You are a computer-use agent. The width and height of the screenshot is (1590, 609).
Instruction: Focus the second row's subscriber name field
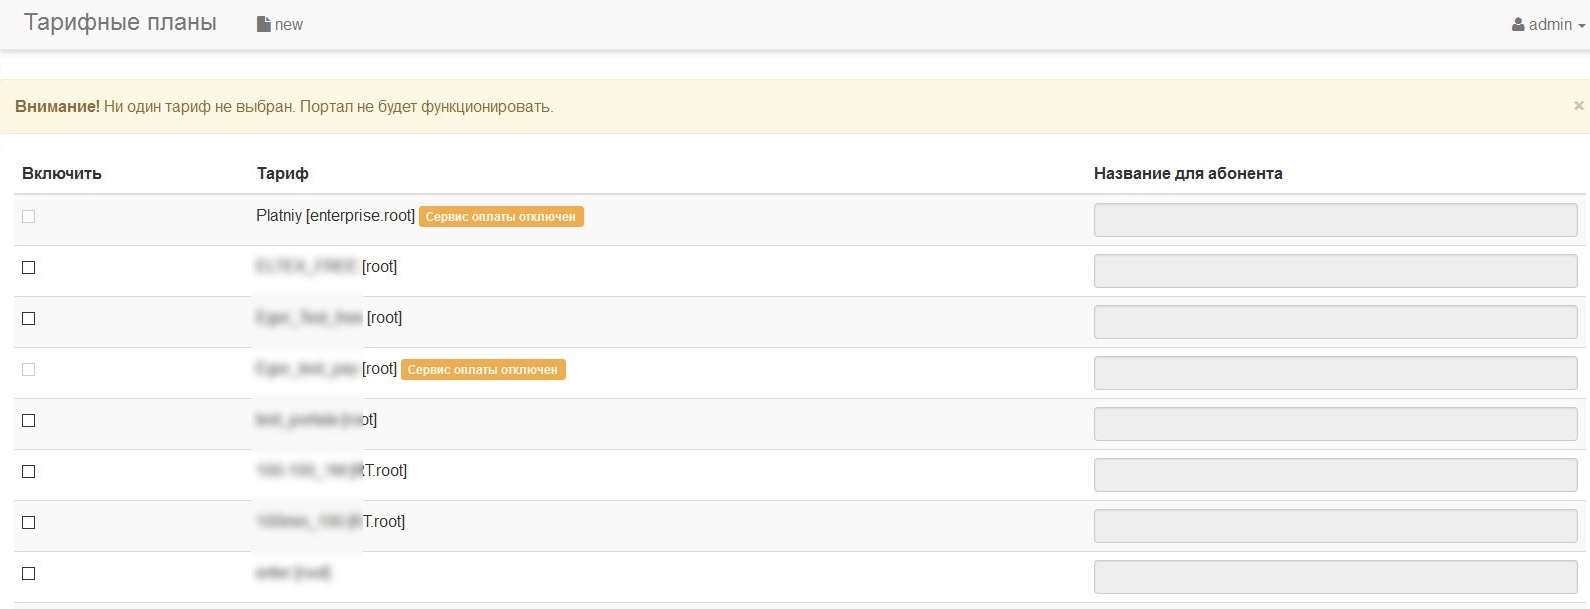1335,271
